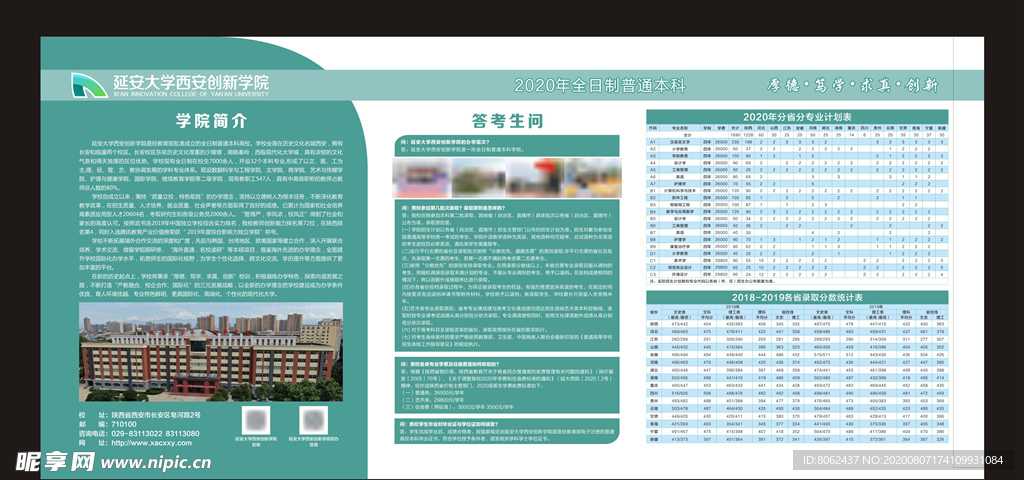Screen dimensions: 1024x480
Task: Click the 2020年全日制普通本科 banner heading
Action: [599, 85]
